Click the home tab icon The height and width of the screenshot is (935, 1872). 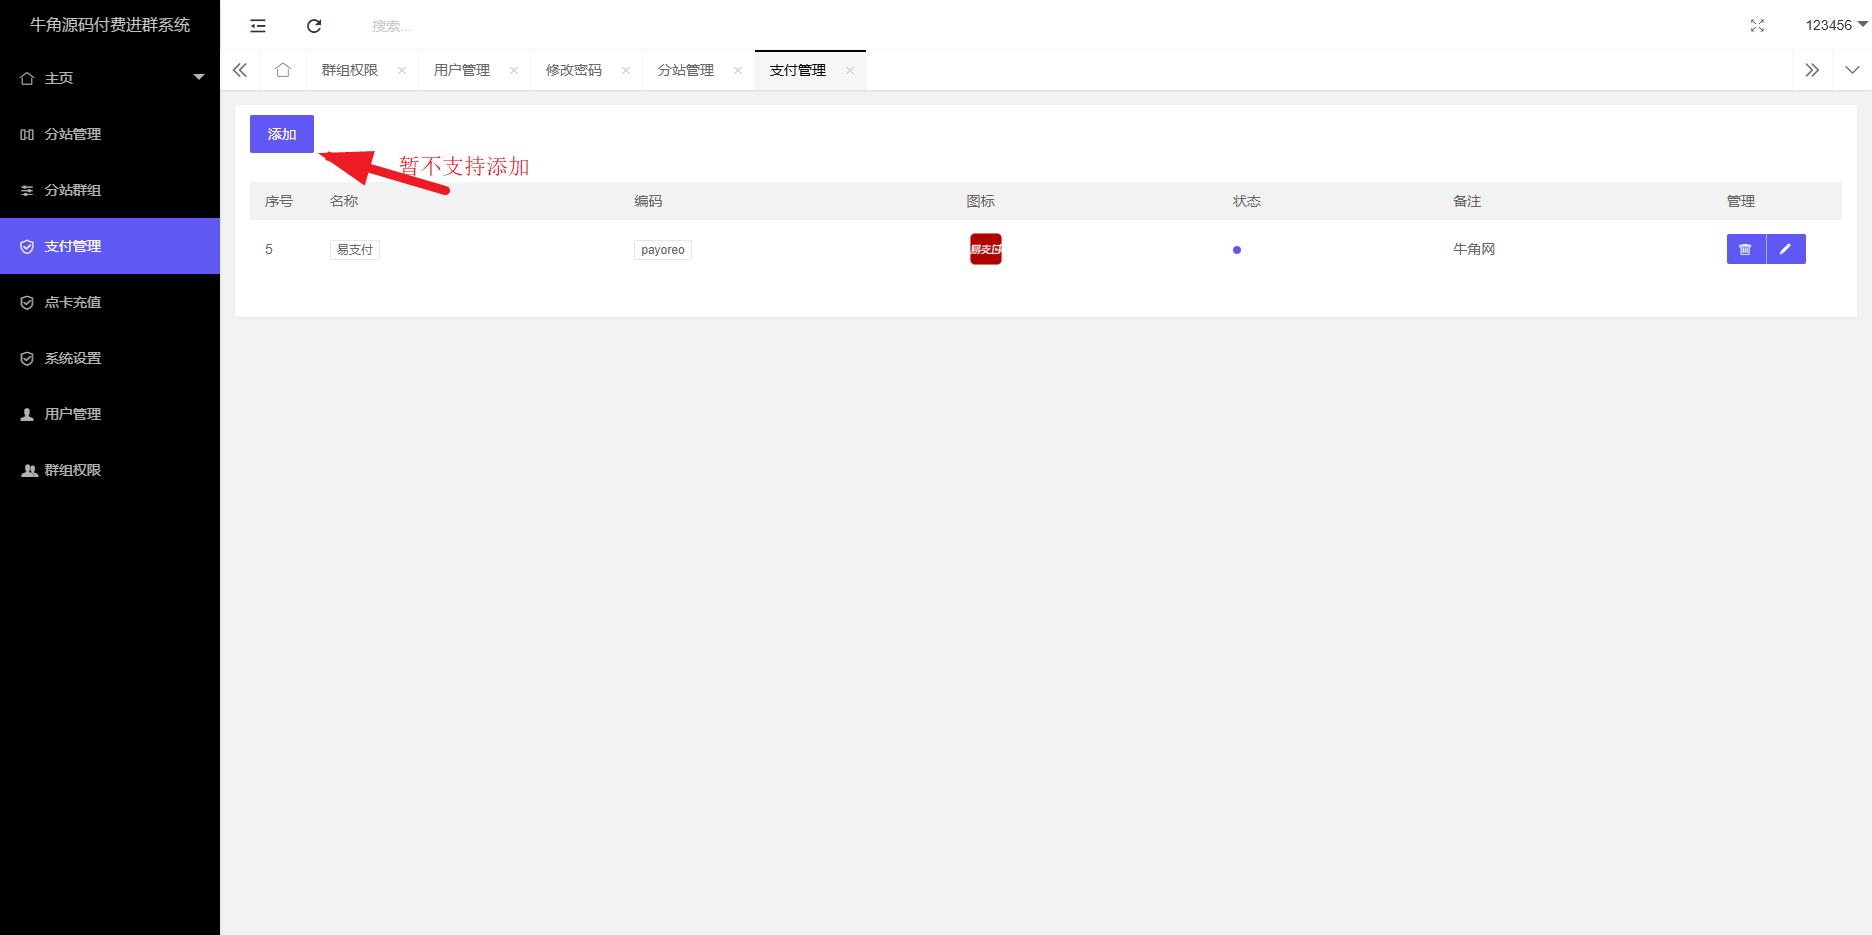283,70
